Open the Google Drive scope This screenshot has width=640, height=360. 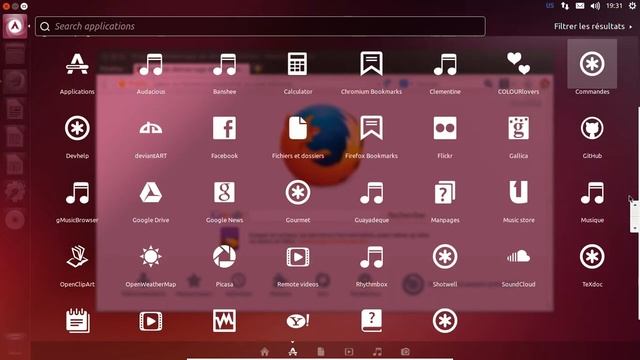point(151,192)
